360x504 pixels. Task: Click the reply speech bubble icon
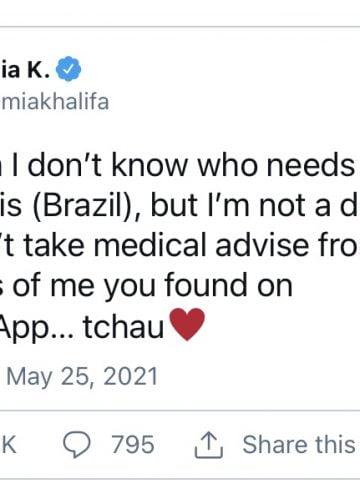click(x=77, y=445)
